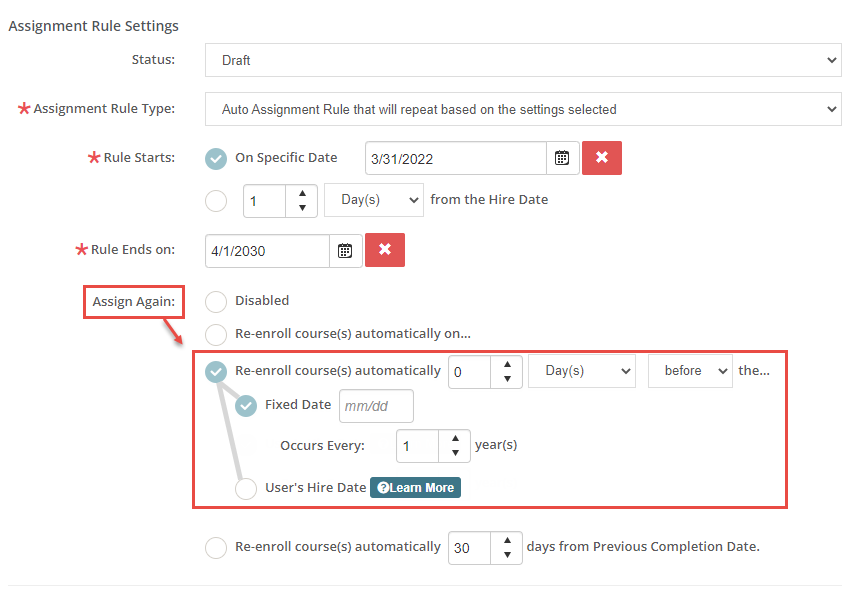Click the Rule Starts date field 3/31/2022
Image resolution: width=850 pixels, height=595 pixels.
click(x=456, y=158)
